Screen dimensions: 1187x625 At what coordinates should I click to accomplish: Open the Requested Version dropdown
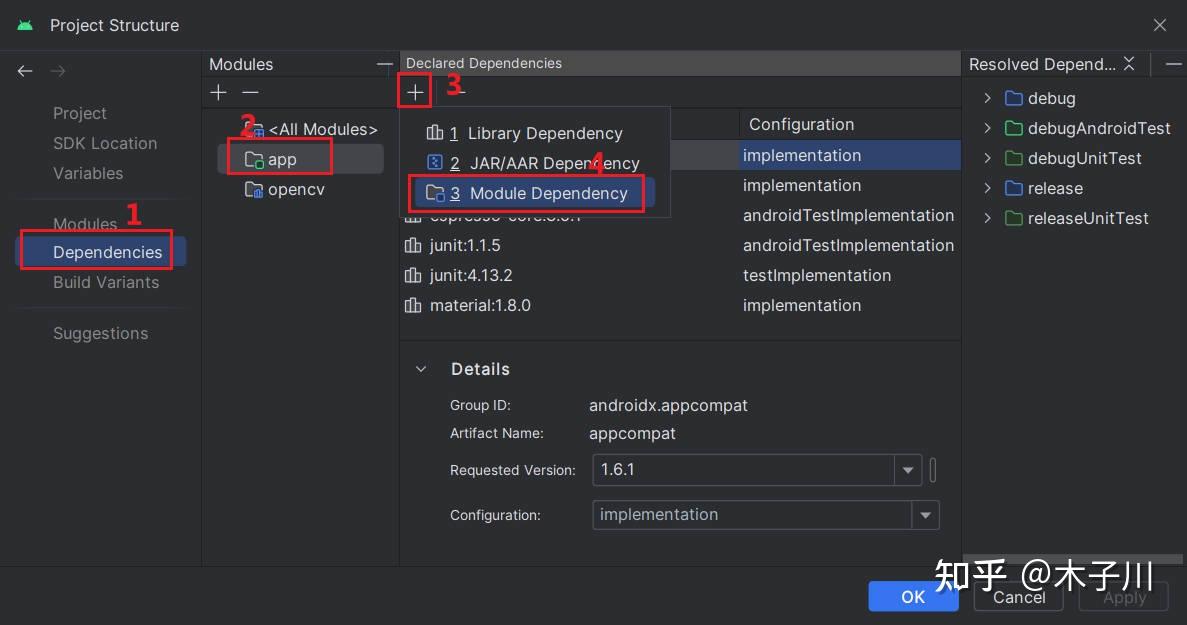click(x=906, y=470)
